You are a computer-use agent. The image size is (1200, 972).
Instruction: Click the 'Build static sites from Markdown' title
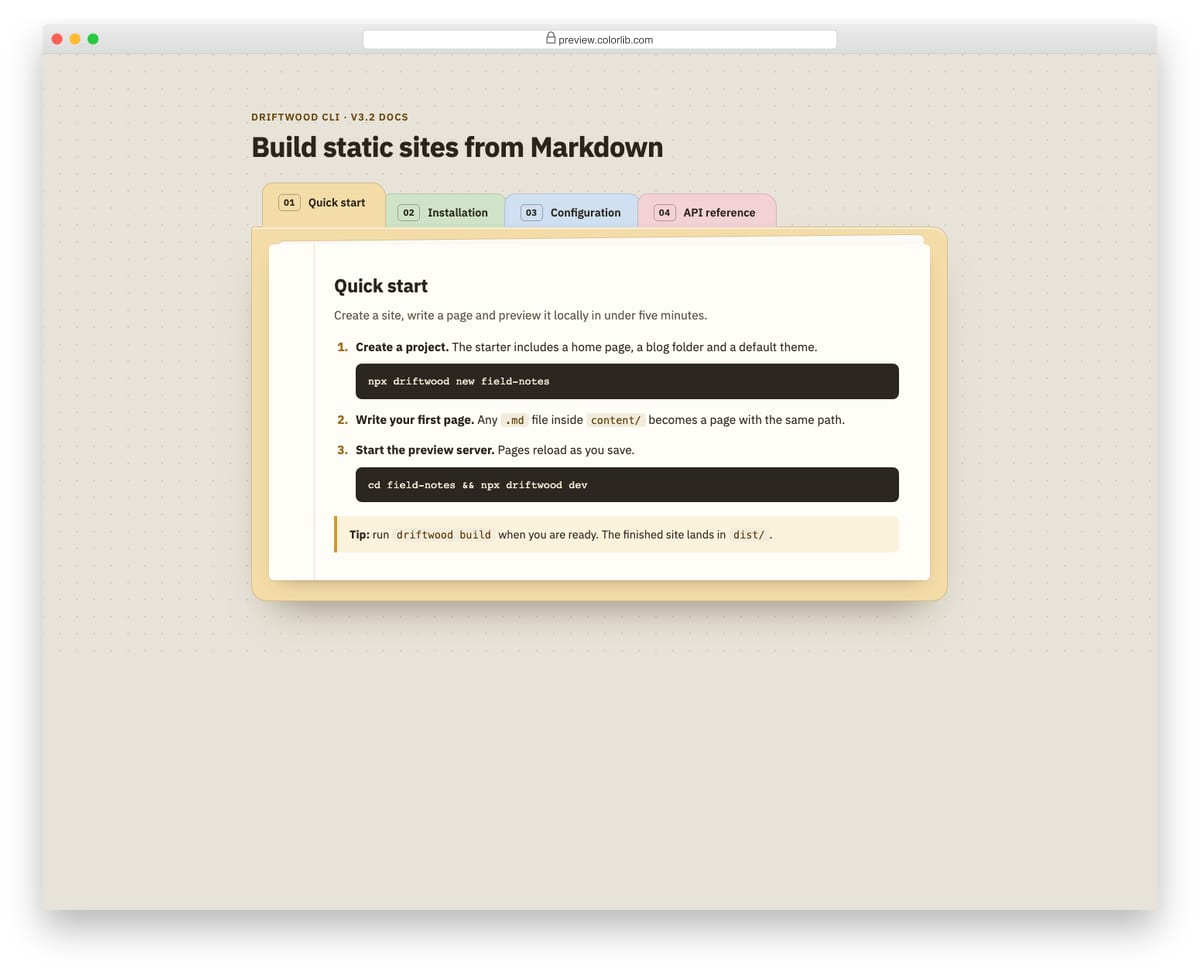tap(457, 147)
